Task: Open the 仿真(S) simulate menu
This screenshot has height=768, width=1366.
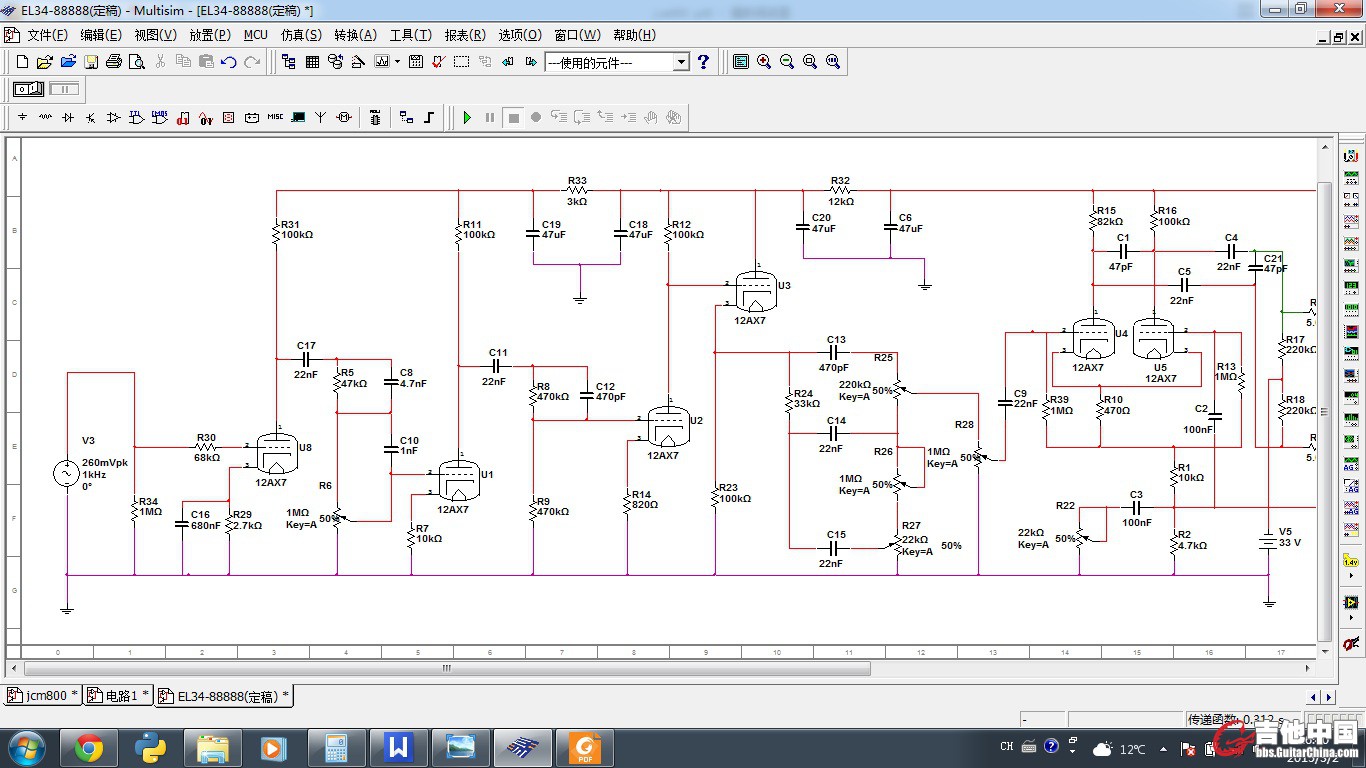Action: 301,35
